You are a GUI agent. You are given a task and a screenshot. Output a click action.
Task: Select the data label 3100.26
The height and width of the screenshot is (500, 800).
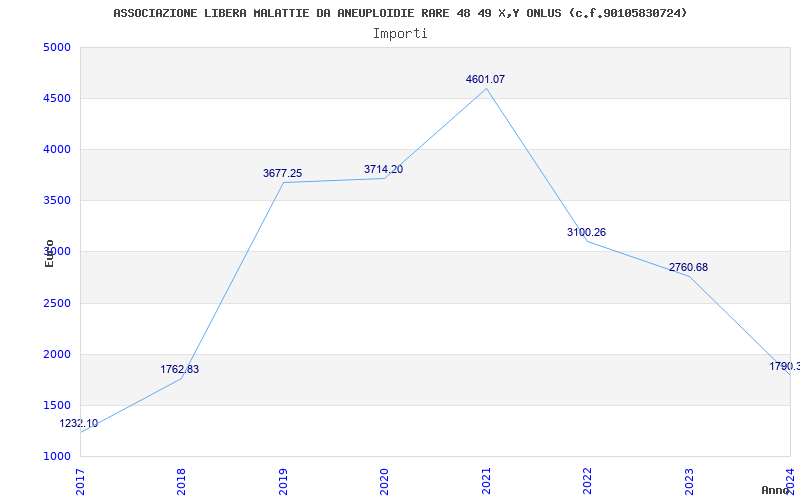point(586,233)
